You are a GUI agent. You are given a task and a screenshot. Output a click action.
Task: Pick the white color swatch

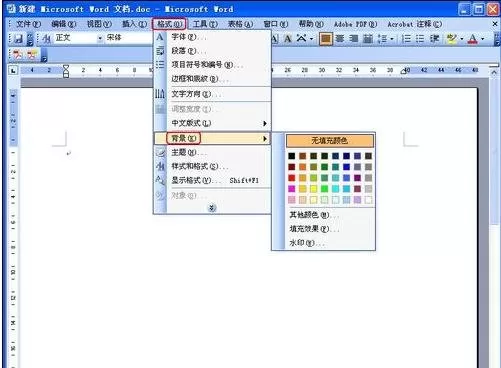click(x=368, y=200)
